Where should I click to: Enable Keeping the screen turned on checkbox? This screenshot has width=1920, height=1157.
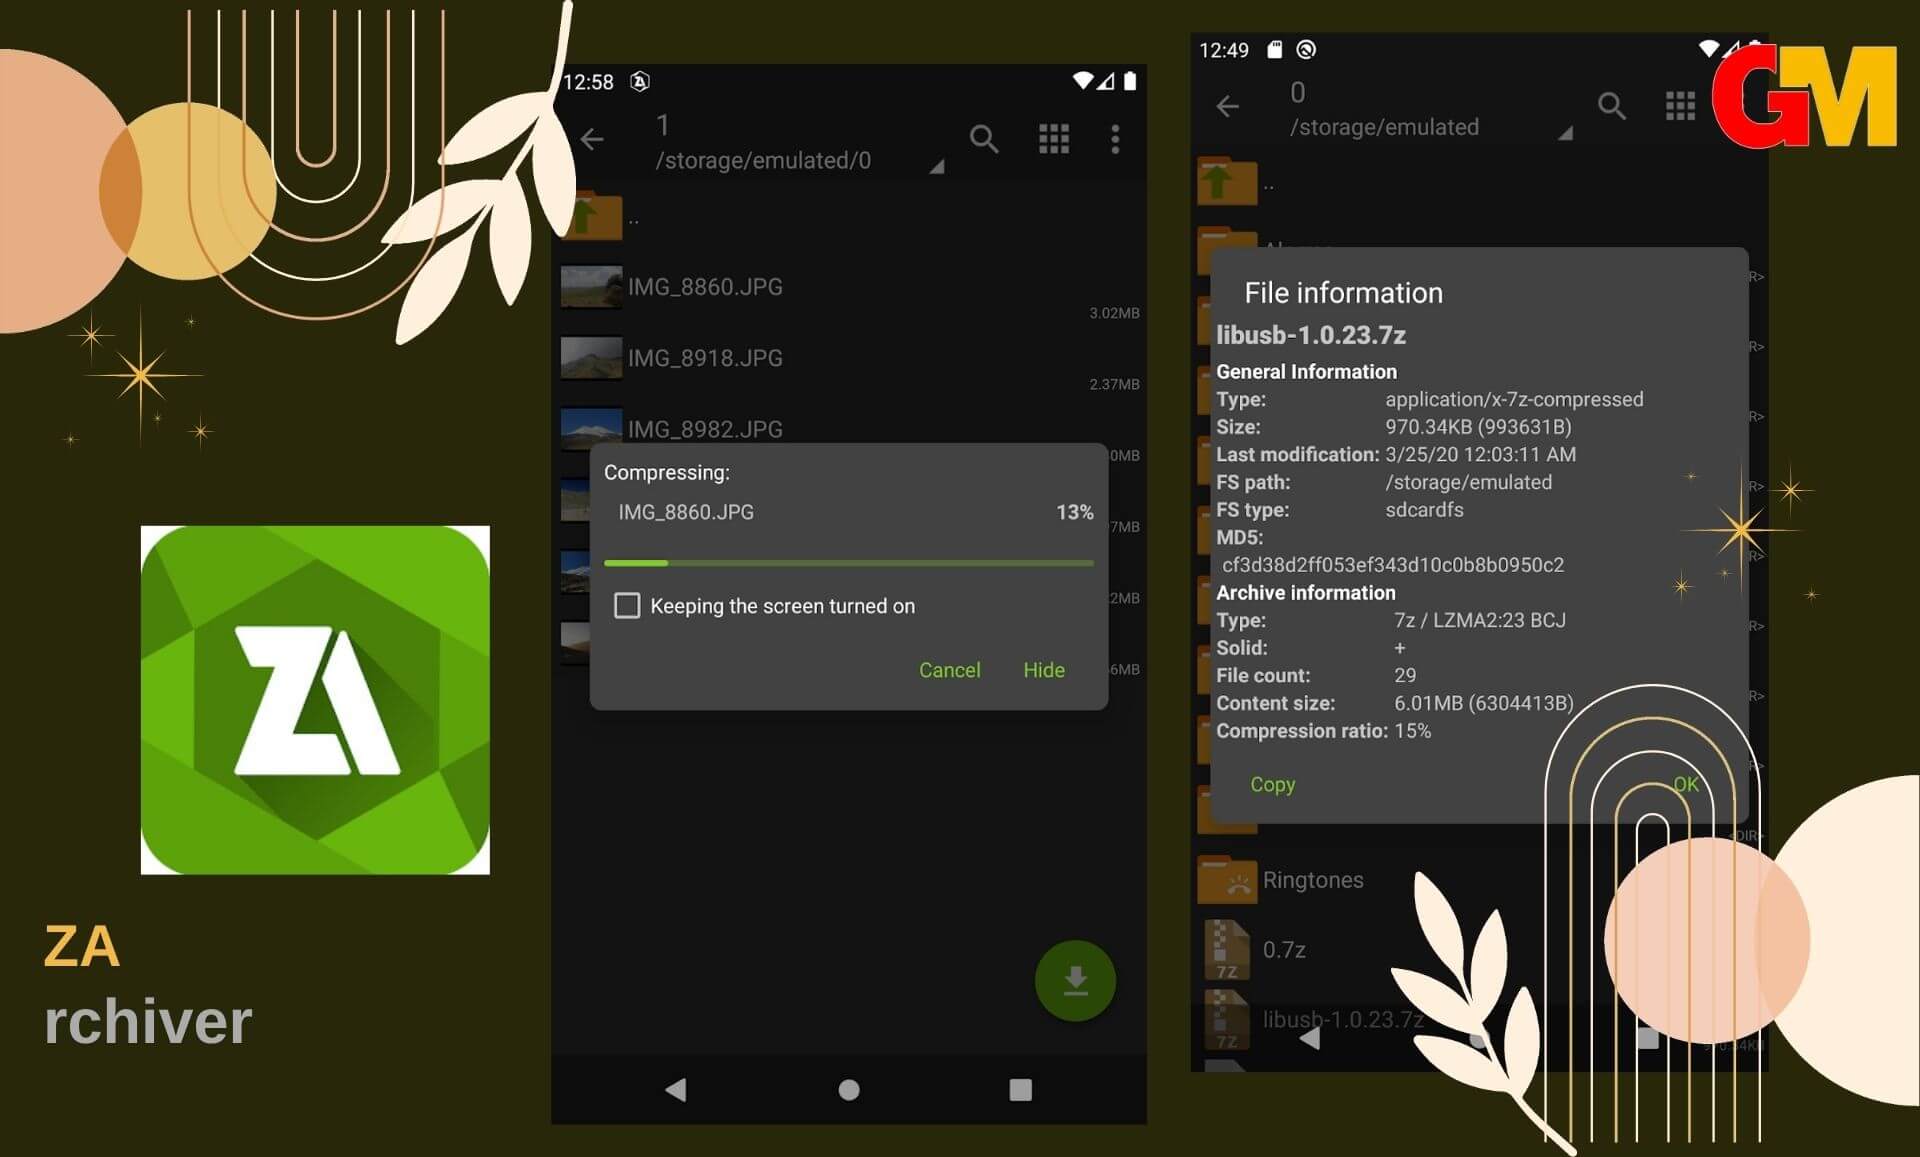tap(627, 606)
